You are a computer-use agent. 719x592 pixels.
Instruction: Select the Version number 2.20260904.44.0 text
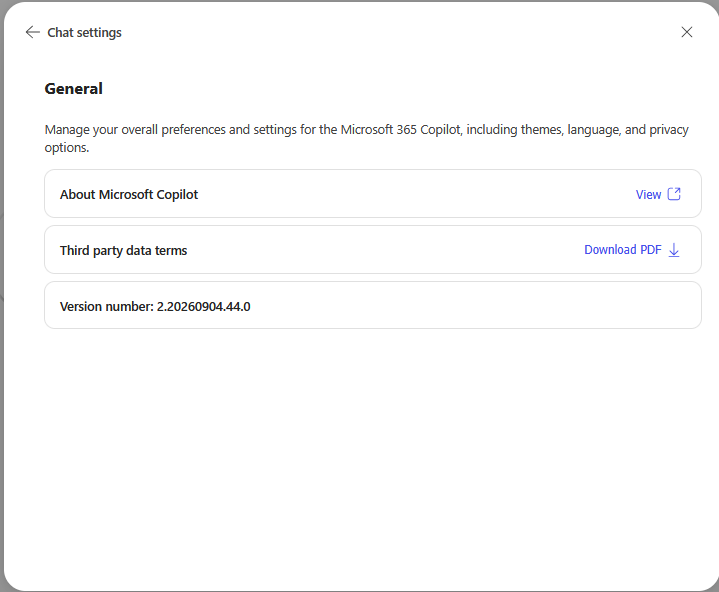(x=155, y=306)
